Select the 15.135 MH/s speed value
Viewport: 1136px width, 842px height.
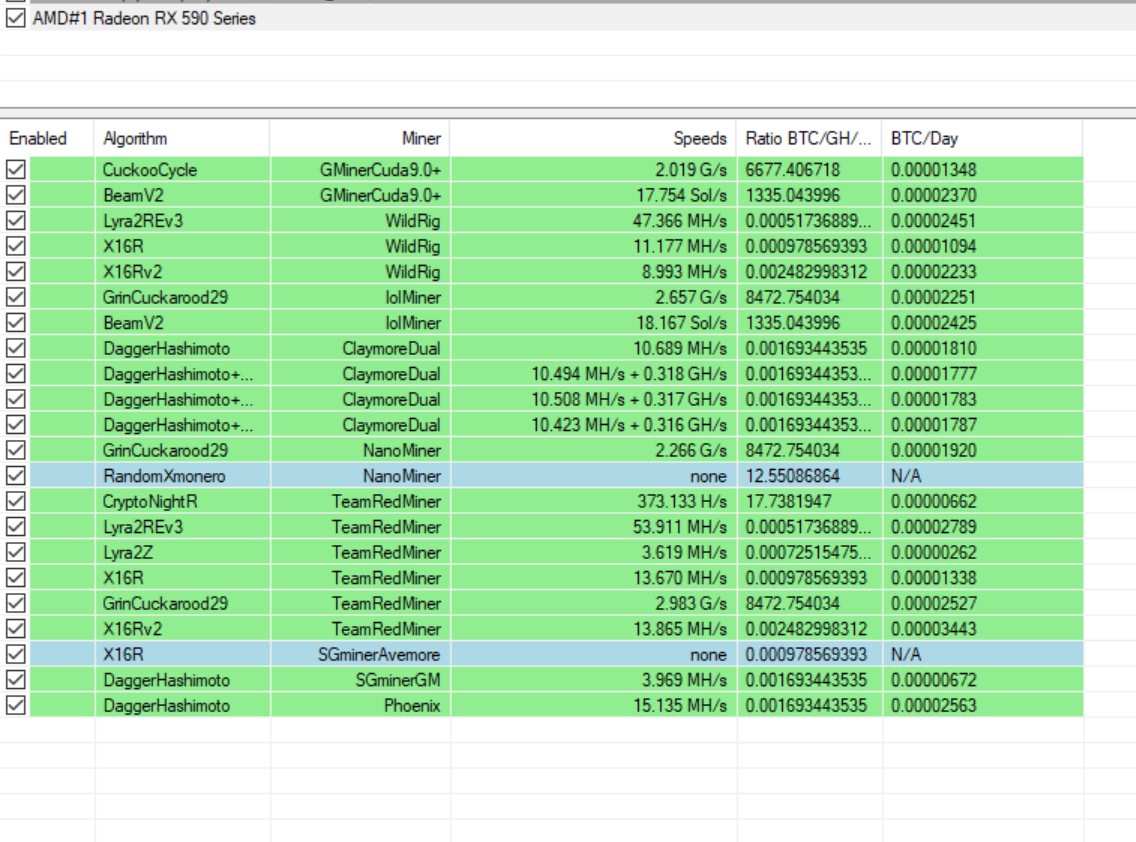[x=680, y=706]
